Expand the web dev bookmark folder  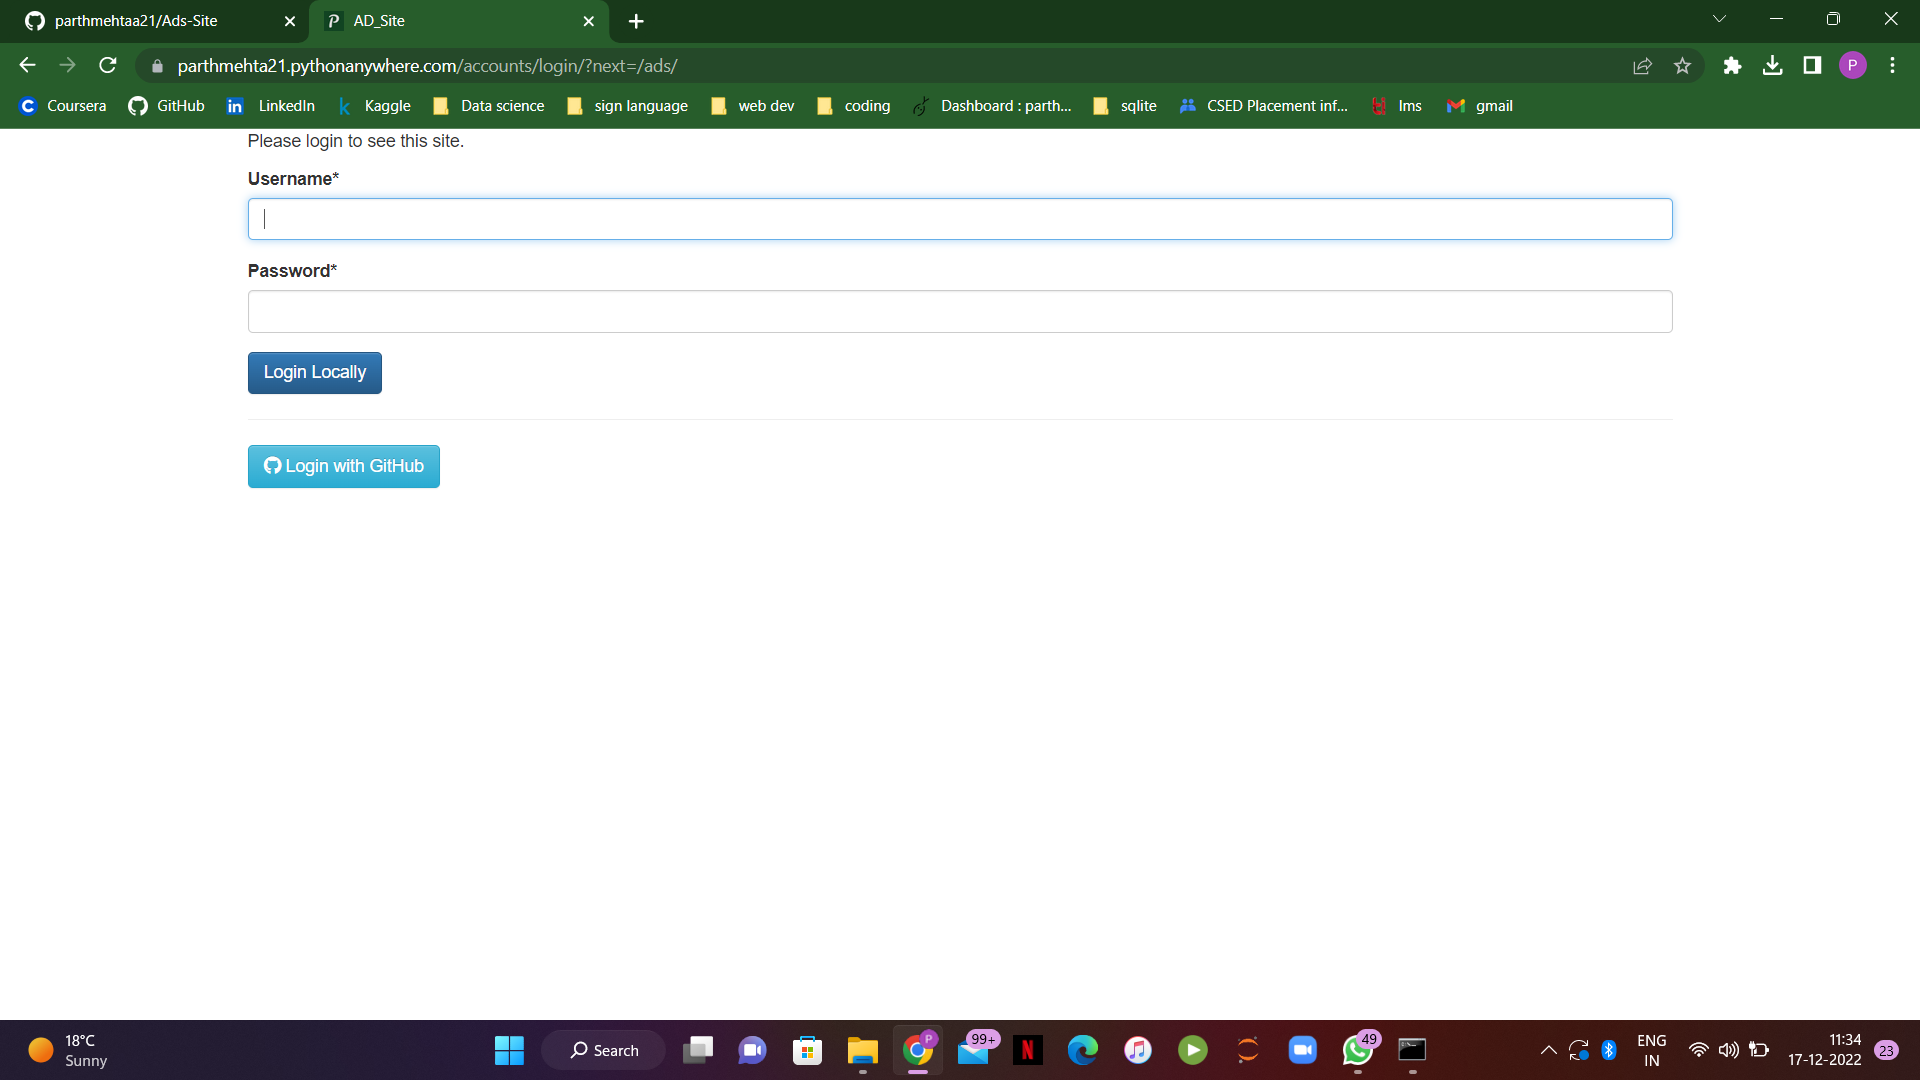(x=753, y=106)
